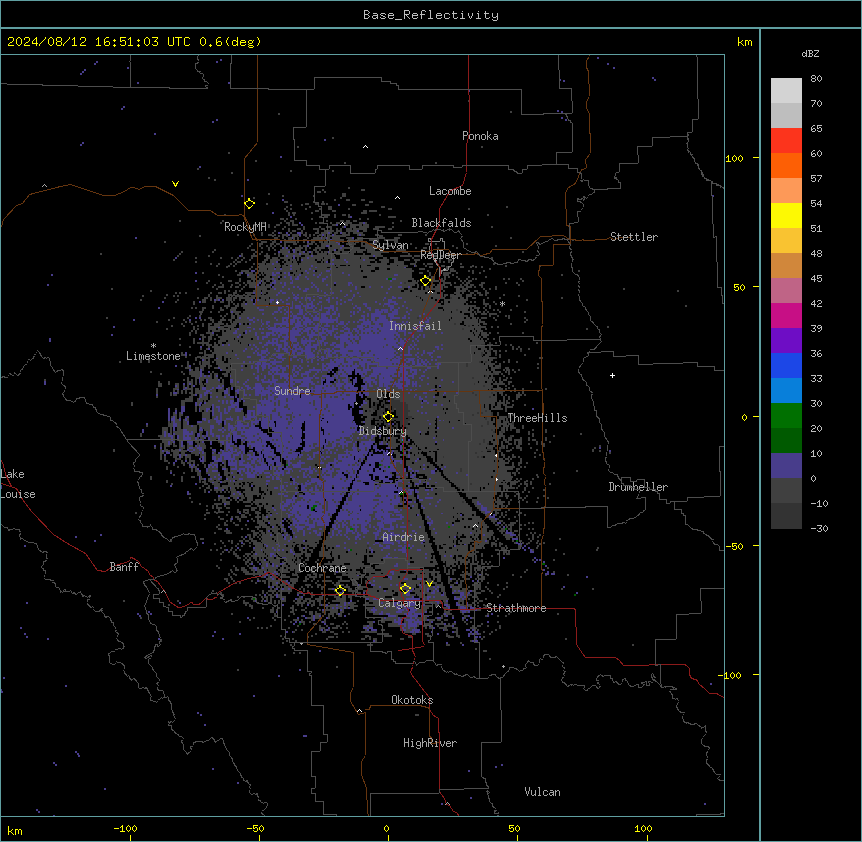The width and height of the screenshot is (862, 842).
Task: Select the orange 57–60 dBZ legend swatch
Action: click(x=786, y=166)
